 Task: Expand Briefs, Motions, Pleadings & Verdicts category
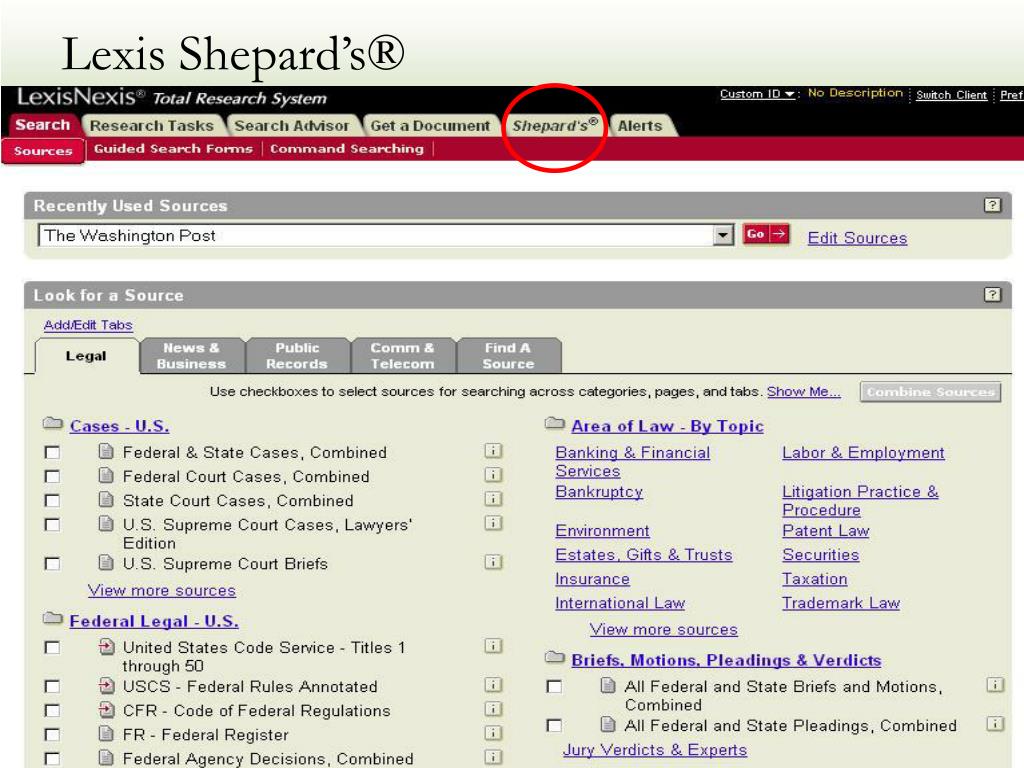726,660
